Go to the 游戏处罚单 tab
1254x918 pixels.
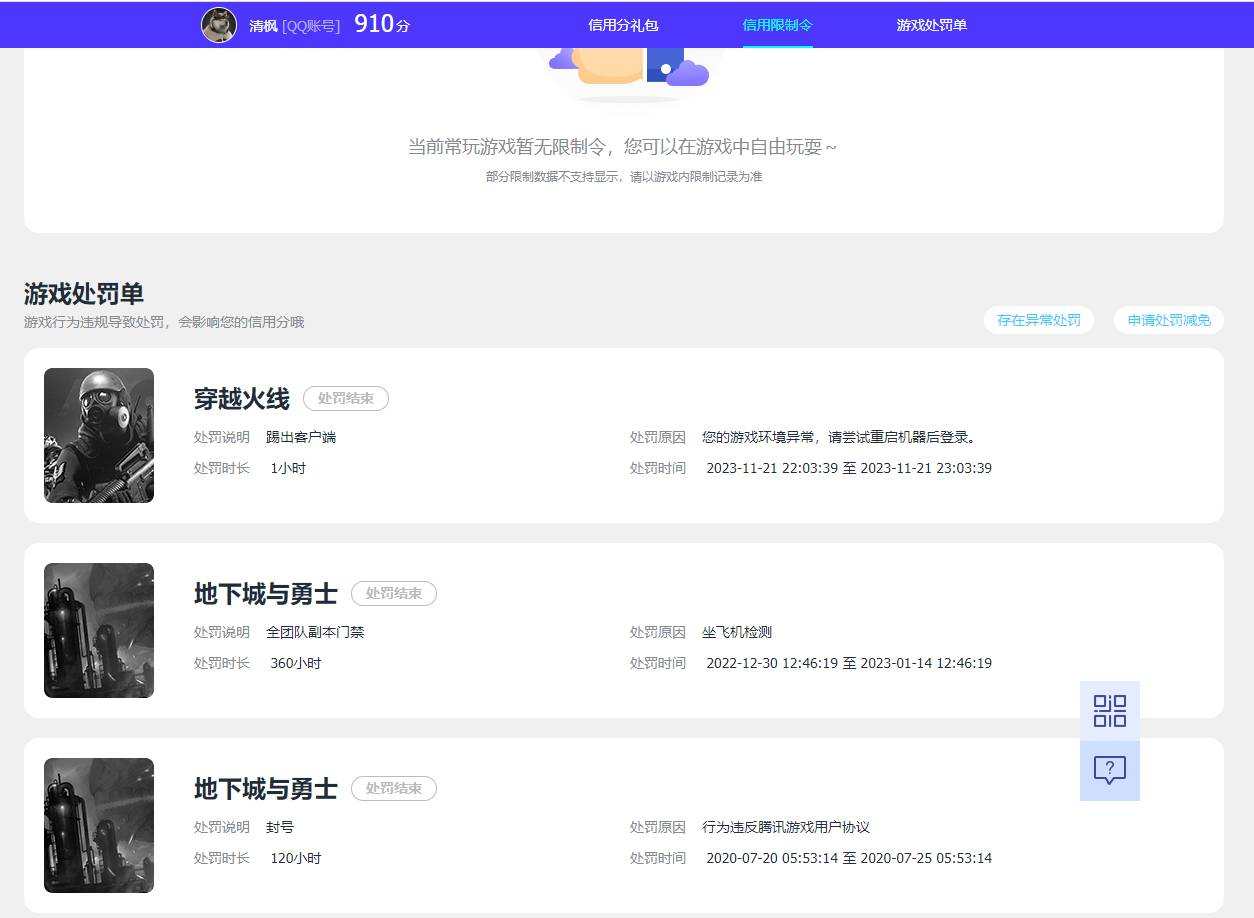931,25
